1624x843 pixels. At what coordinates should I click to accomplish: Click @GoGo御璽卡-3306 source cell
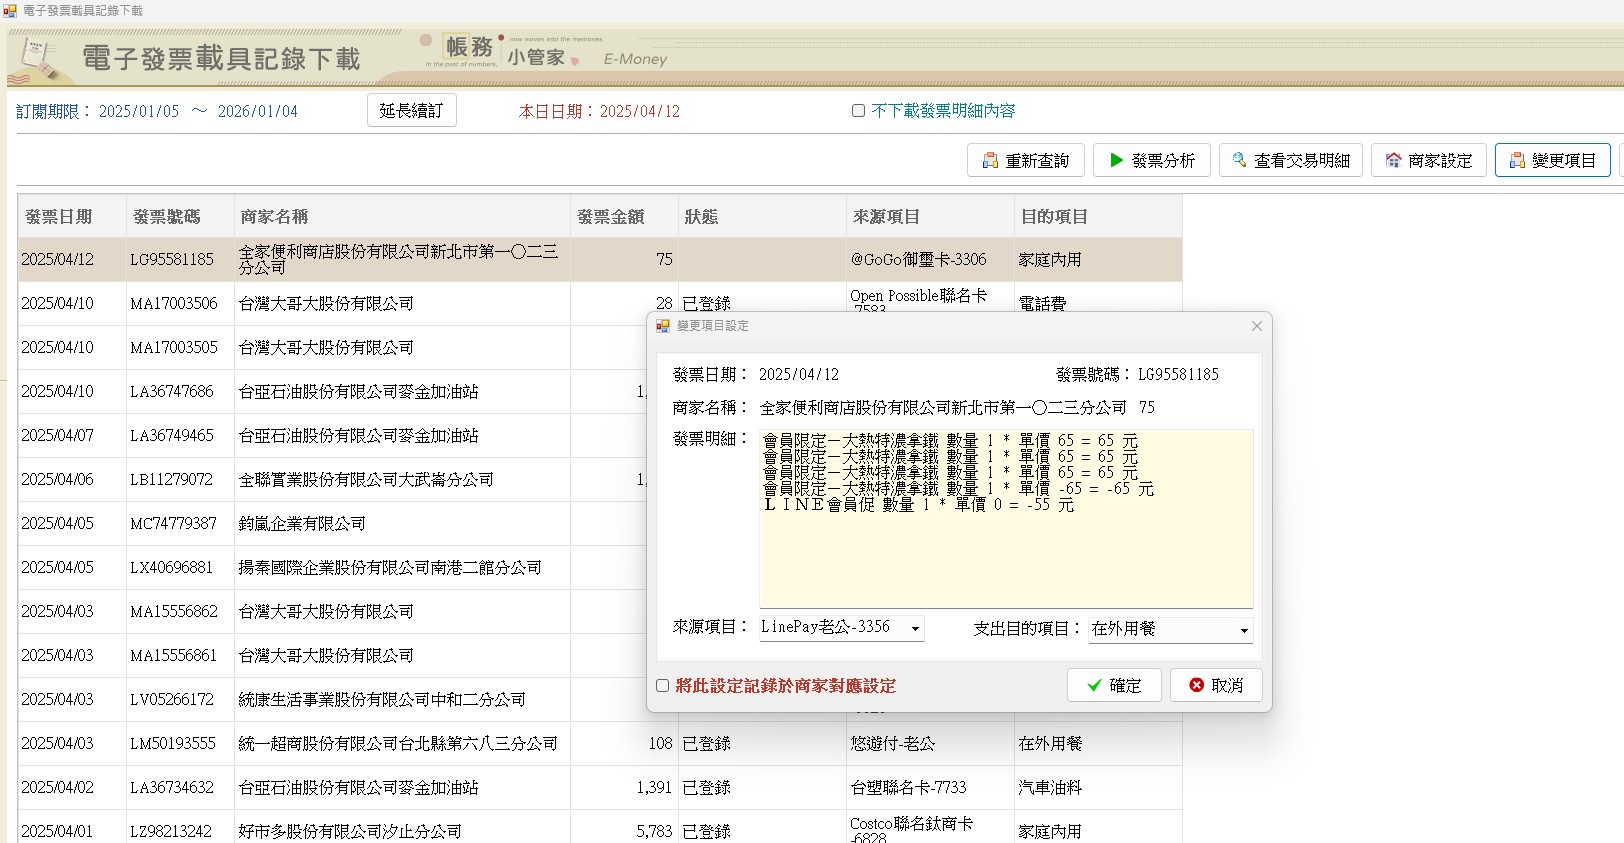click(x=930, y=259)
